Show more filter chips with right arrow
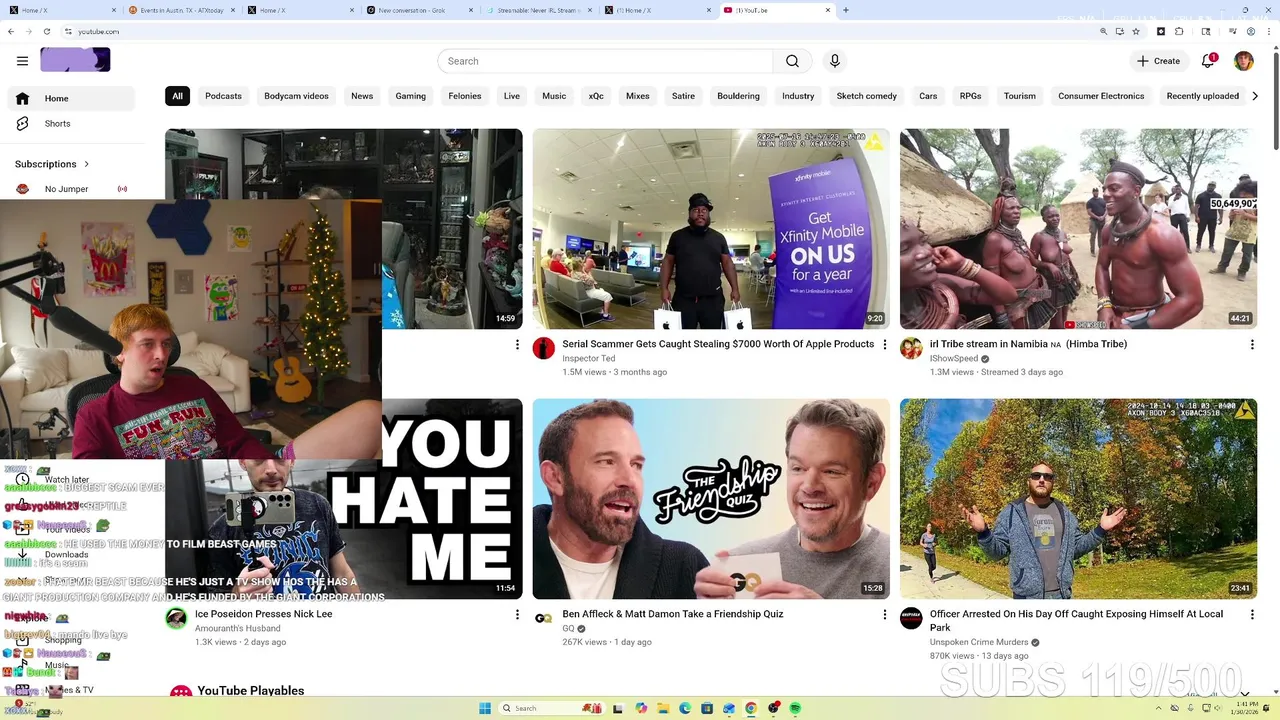 1255,96
